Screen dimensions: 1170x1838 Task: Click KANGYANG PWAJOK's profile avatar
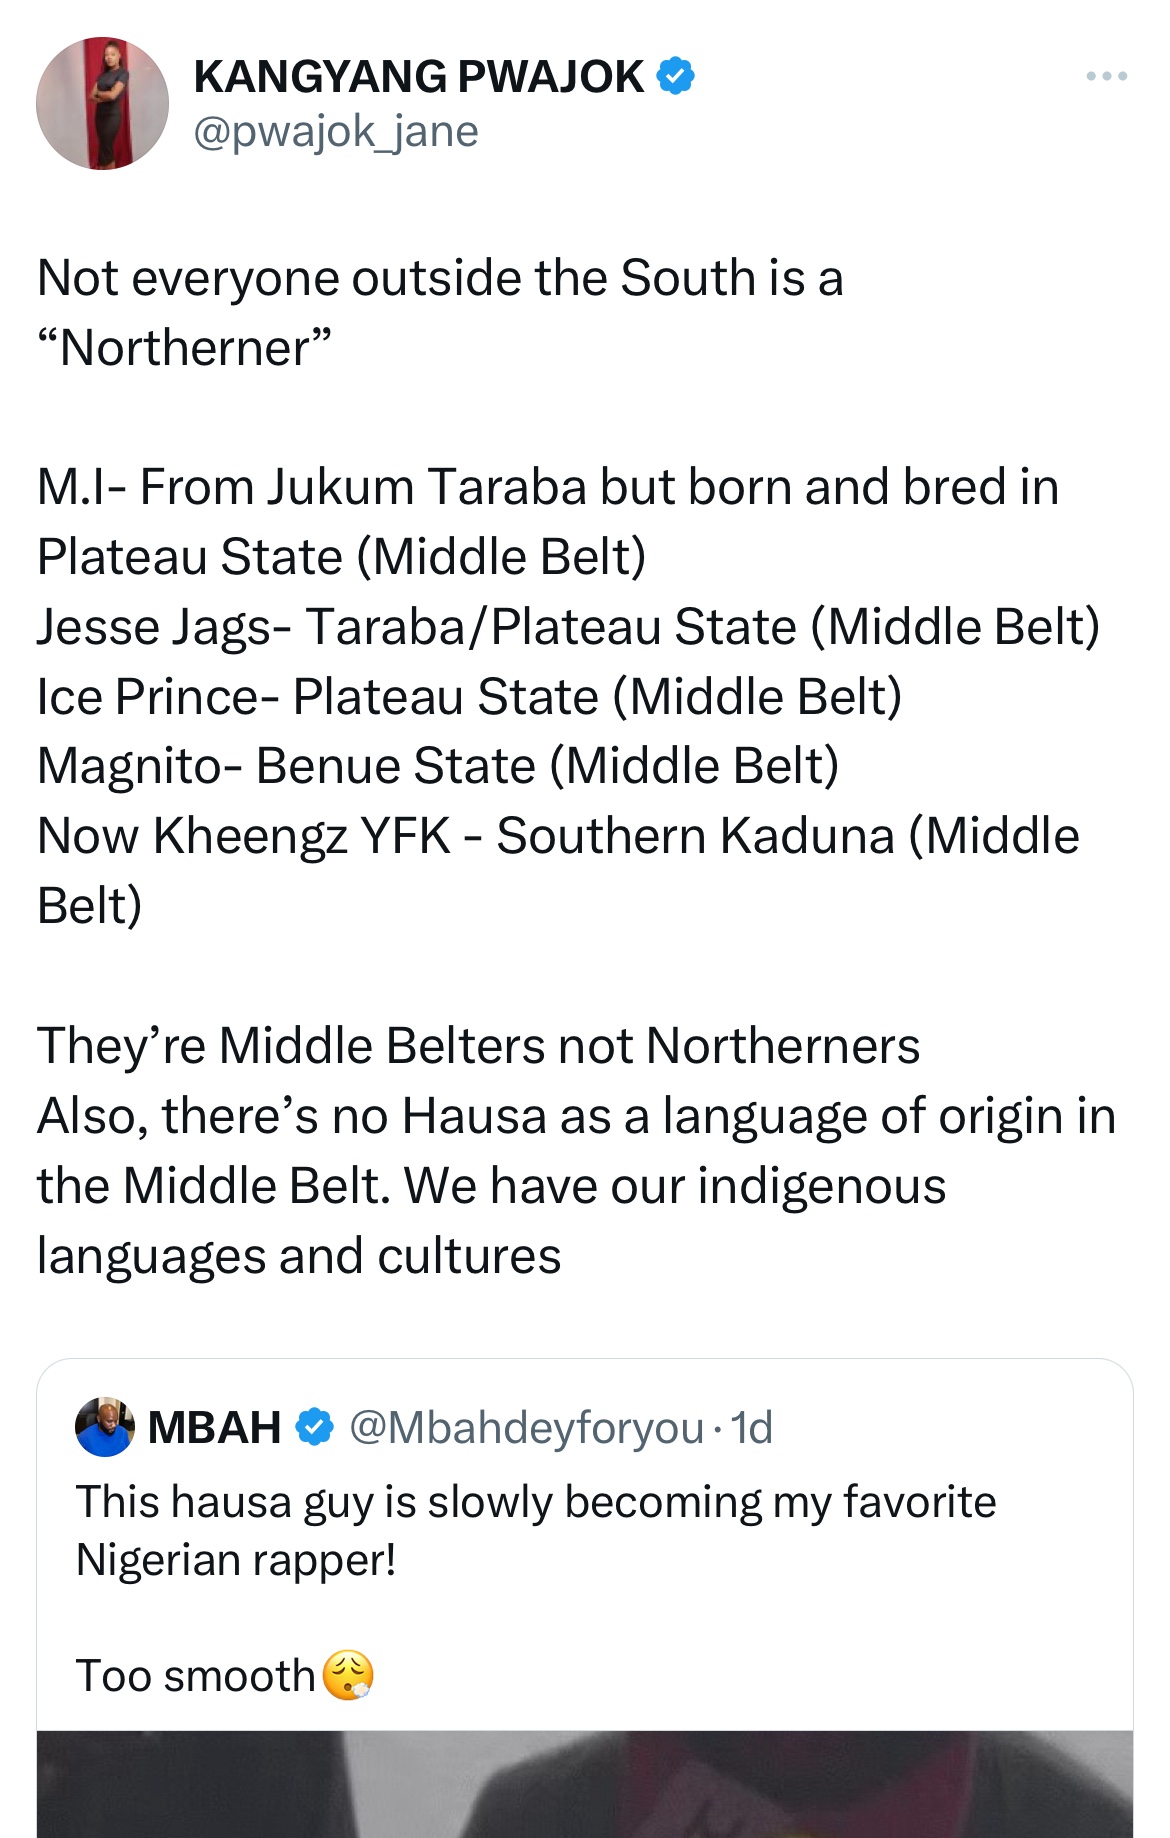102,104
